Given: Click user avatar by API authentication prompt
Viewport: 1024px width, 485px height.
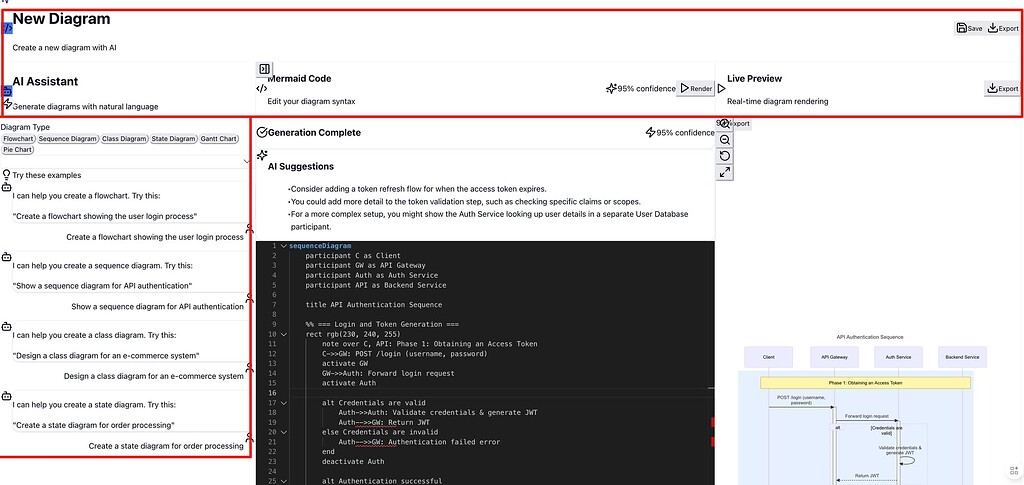Looking at the screenshot, I should 249,298.
